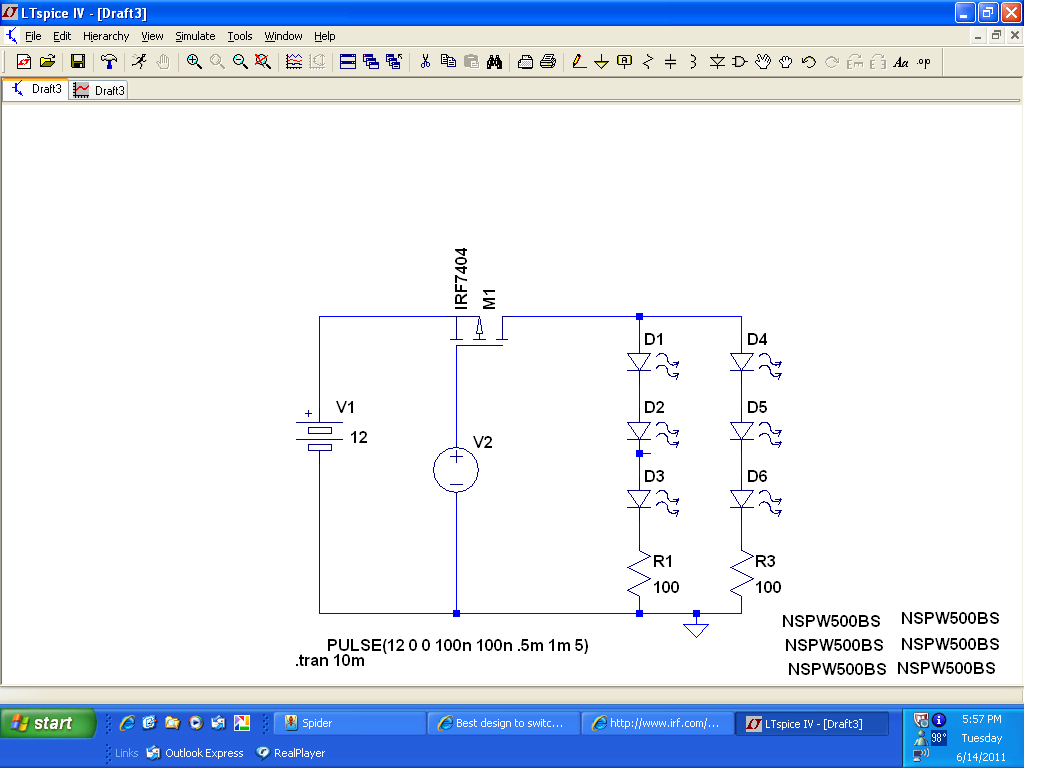Select the .tran 10m directive text
Viewport: 1042px width, 770px height.
pyautogui.click(x=330, y=661)
